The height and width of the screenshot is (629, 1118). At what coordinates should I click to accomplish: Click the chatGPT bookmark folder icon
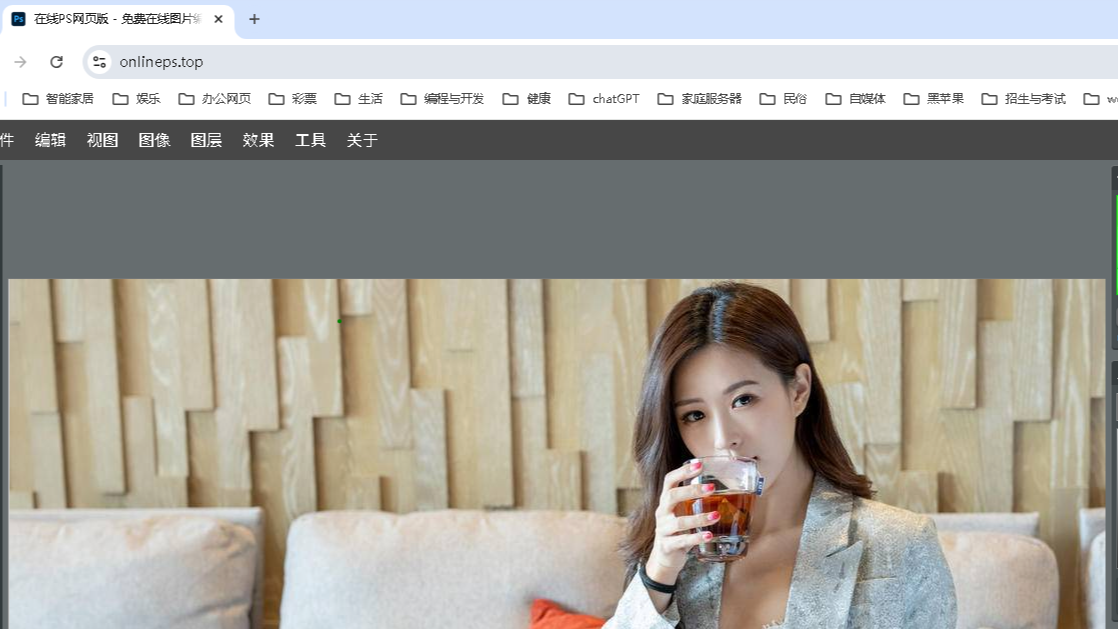(x=577, y=98)
